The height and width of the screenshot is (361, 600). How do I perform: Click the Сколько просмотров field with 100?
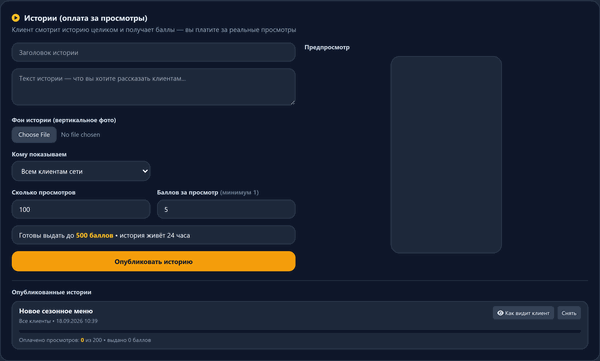[x=81, y=209]
